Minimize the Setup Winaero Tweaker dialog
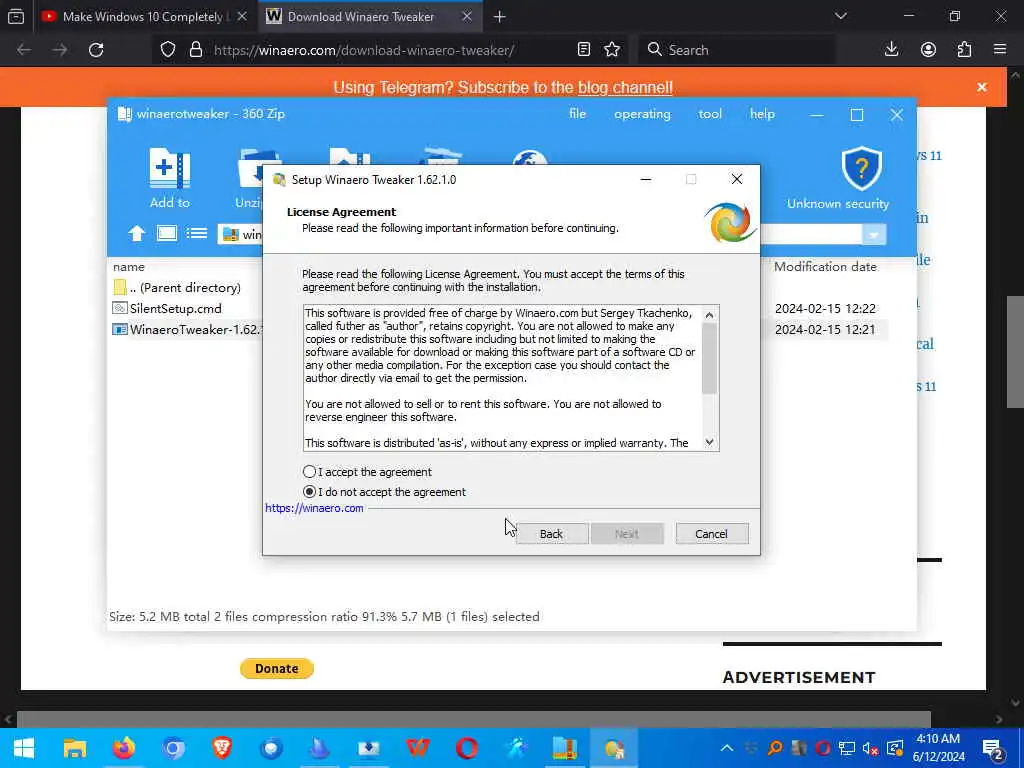The height and width of the screenshot is (768, 1024). (646, 179)
